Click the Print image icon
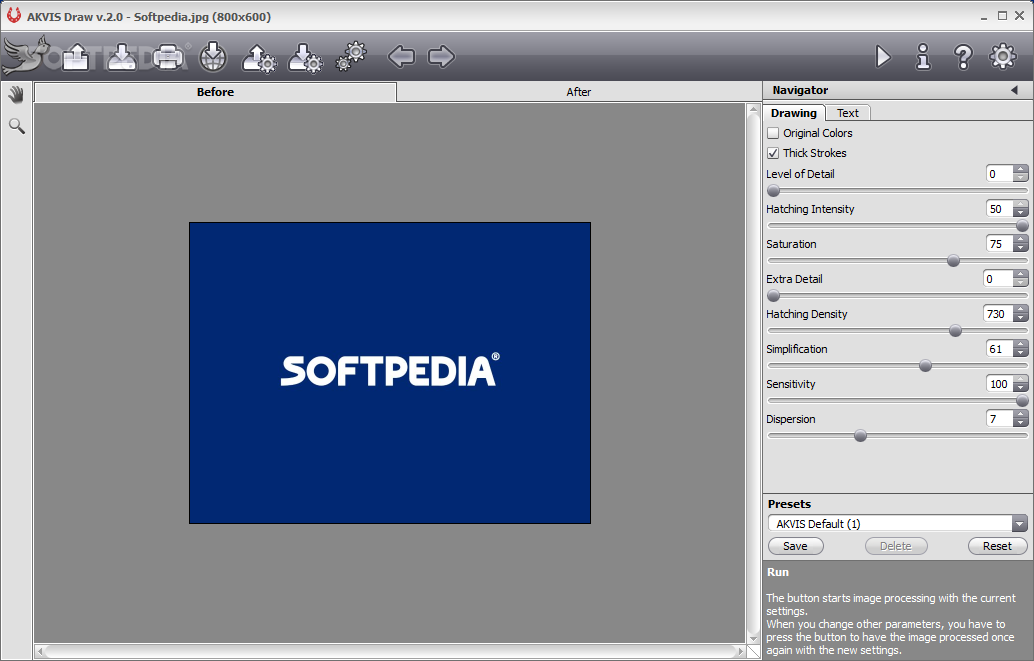Screen dimensions: 1034x661 [x=167, y=57]
